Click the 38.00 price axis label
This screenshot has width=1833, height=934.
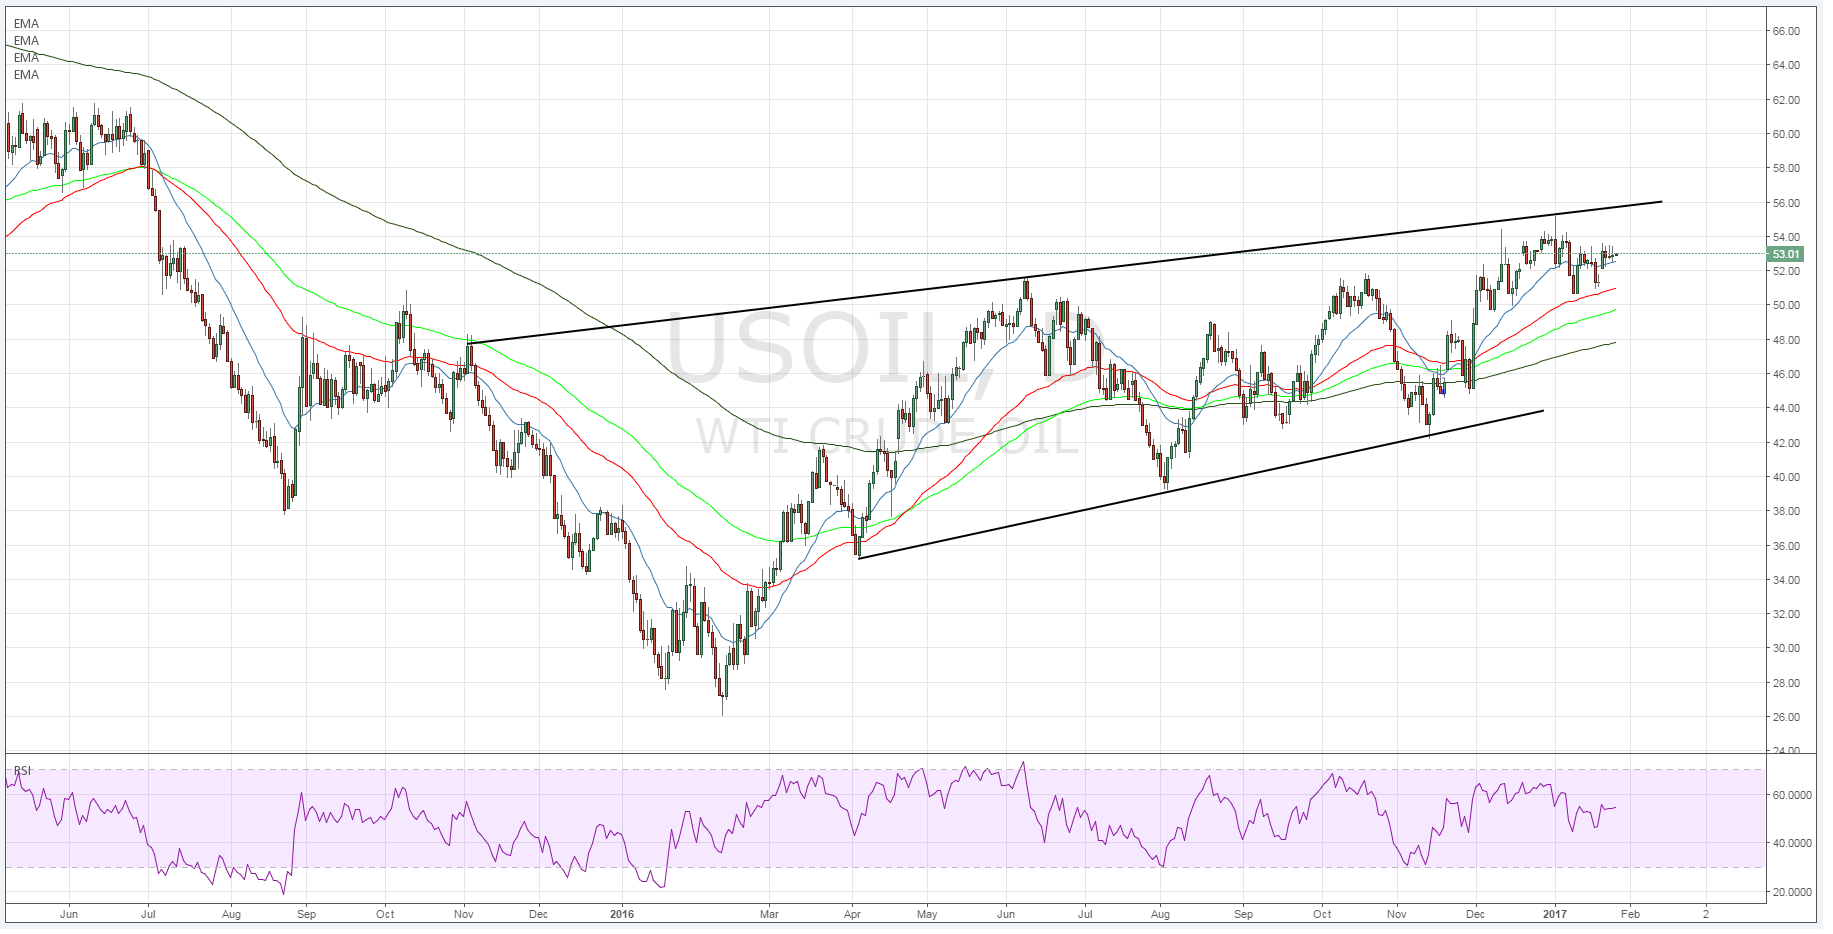tap(1786, 511)
